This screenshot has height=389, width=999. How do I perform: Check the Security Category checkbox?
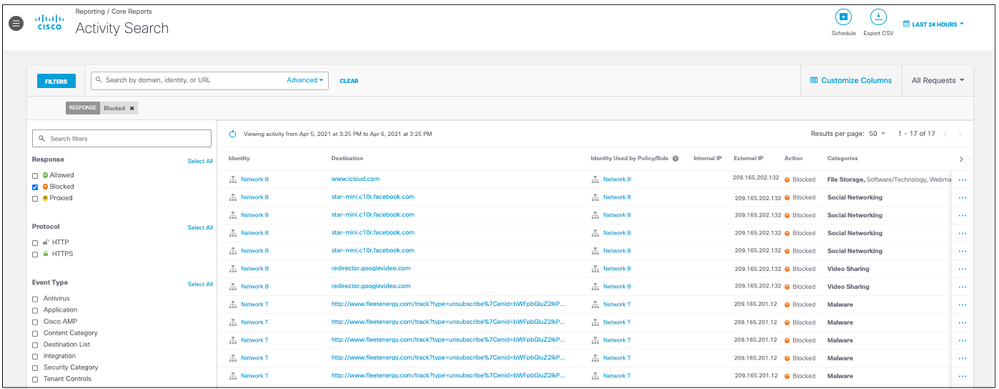coord(35,367)
